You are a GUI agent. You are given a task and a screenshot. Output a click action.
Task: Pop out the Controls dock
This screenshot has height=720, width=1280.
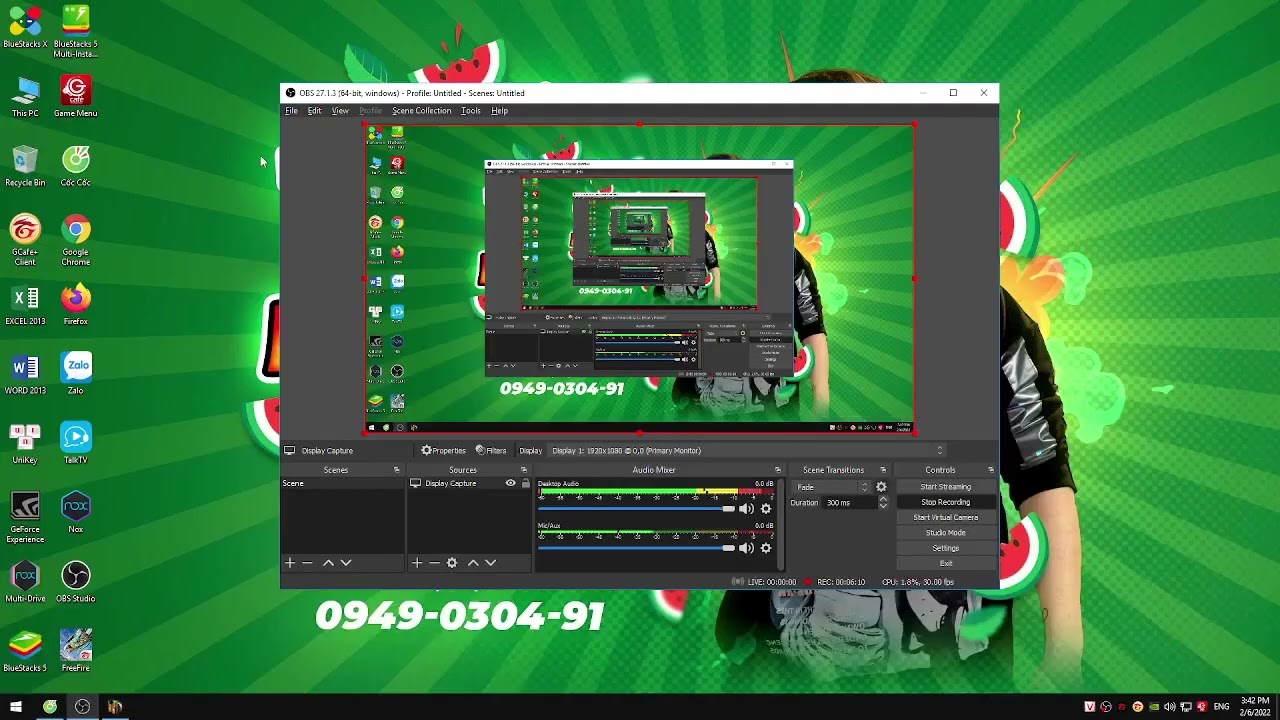[991, 470]
